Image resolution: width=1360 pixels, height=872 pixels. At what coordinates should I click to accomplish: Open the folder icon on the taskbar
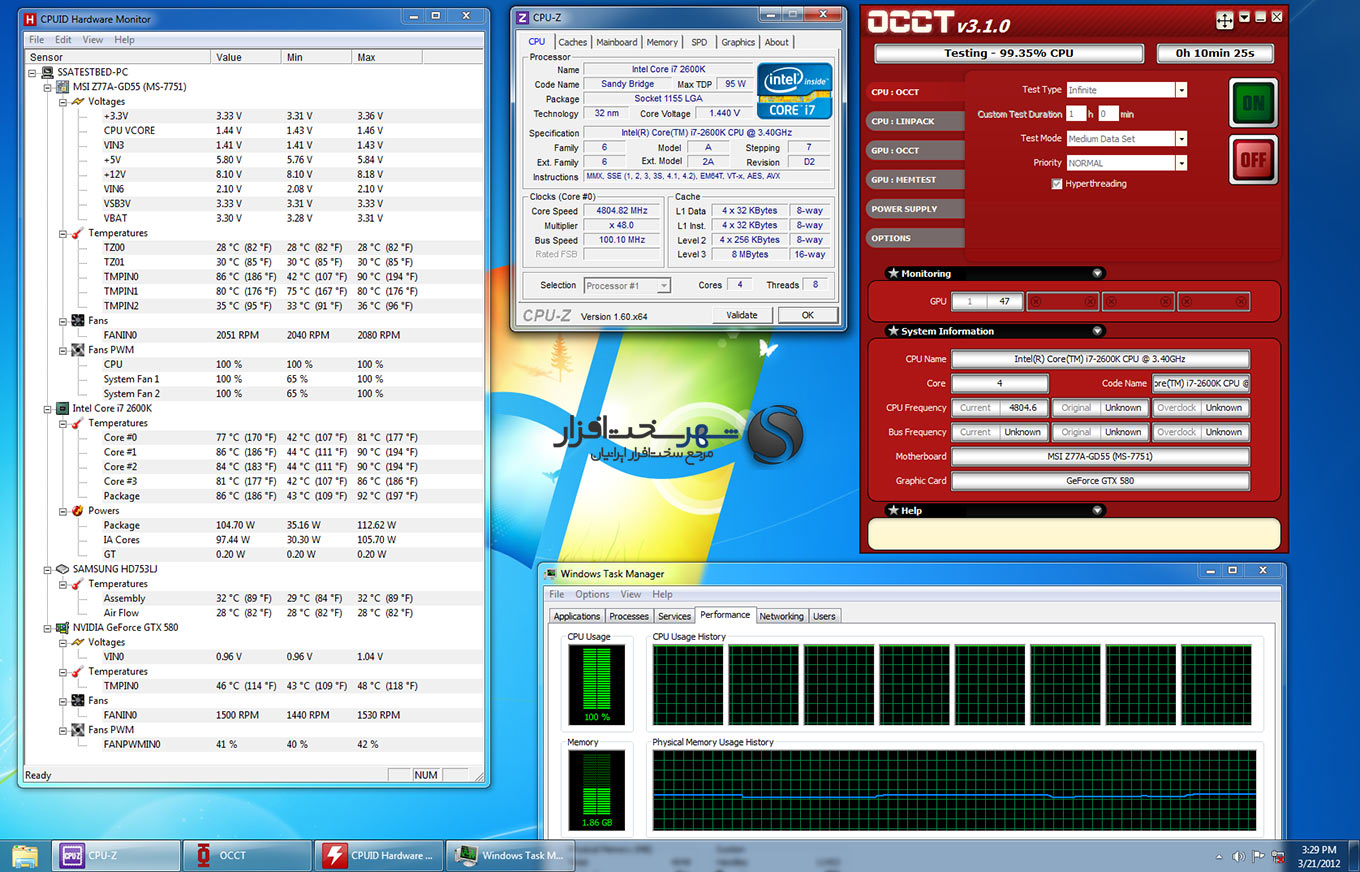coord(25,855)
